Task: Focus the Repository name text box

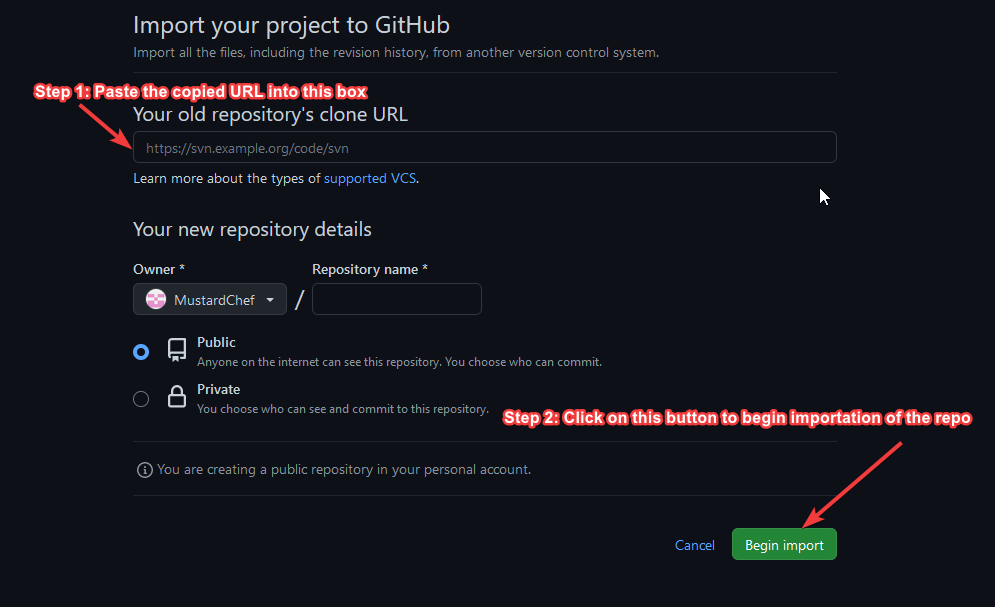Action: pyautogui.click(x=397, y=300)
